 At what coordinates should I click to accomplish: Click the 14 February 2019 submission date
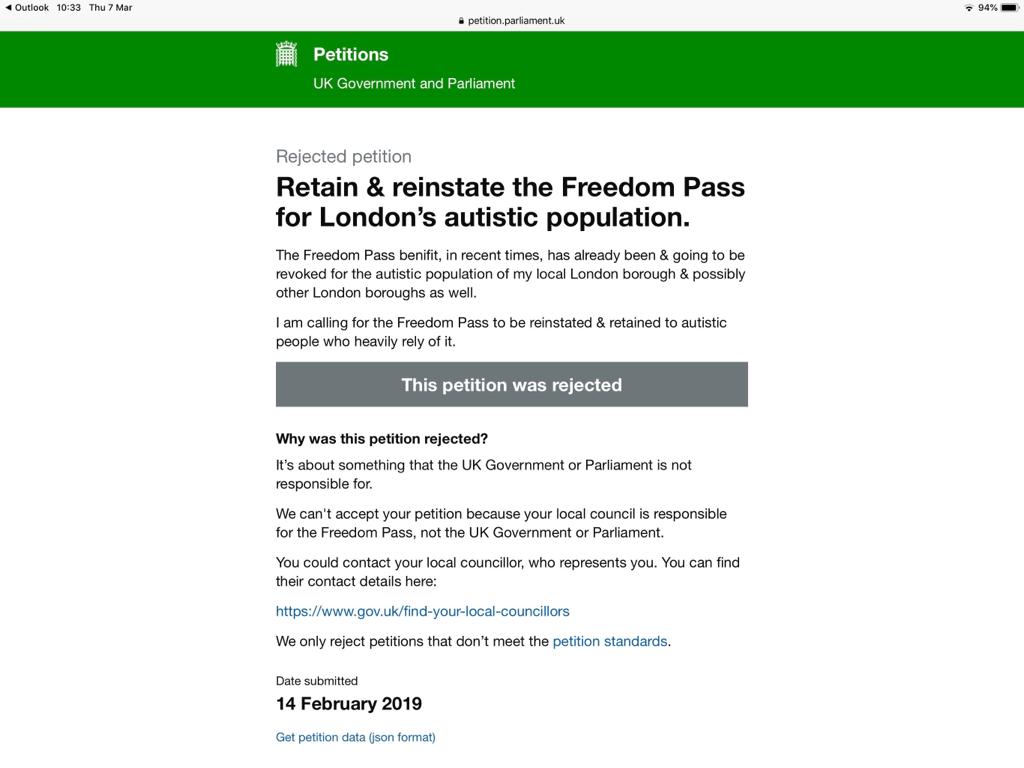point(349,704)
